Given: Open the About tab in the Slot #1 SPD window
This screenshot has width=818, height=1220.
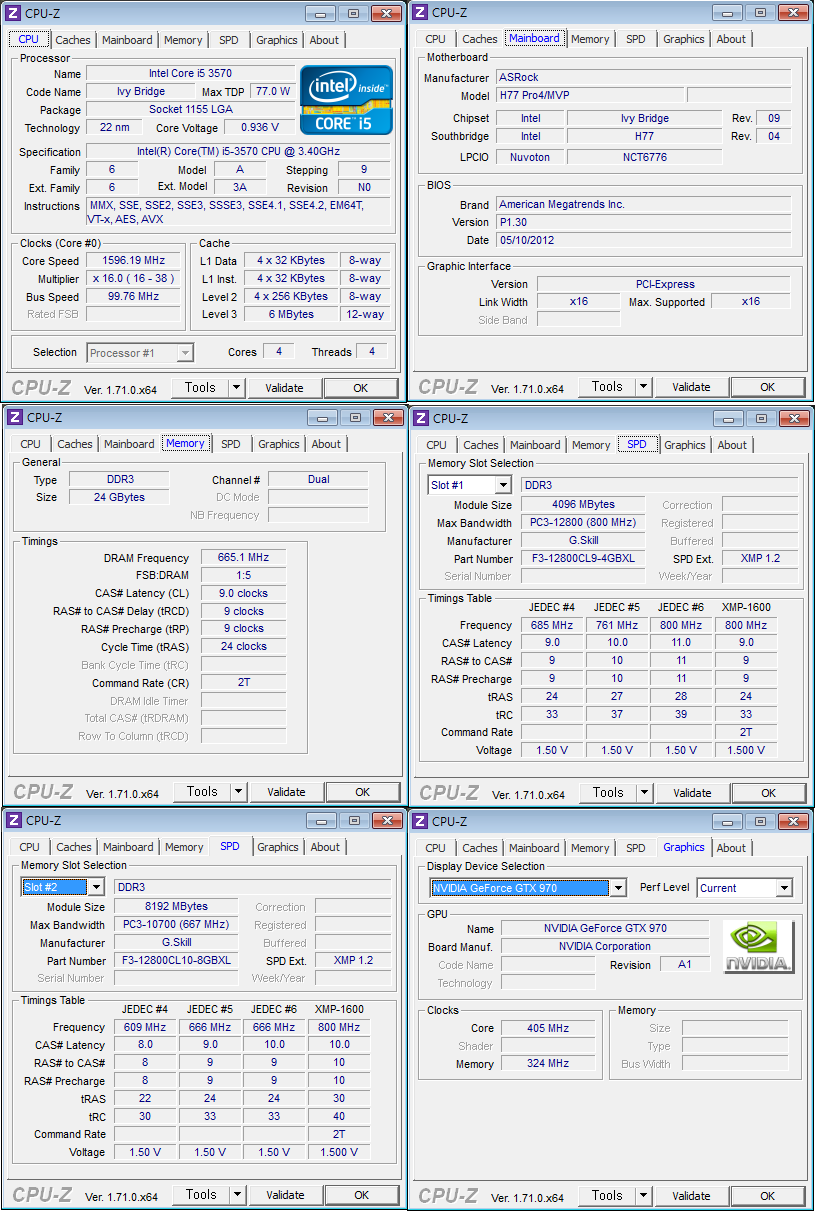Looking at the screenshot, I should [732, 445].
